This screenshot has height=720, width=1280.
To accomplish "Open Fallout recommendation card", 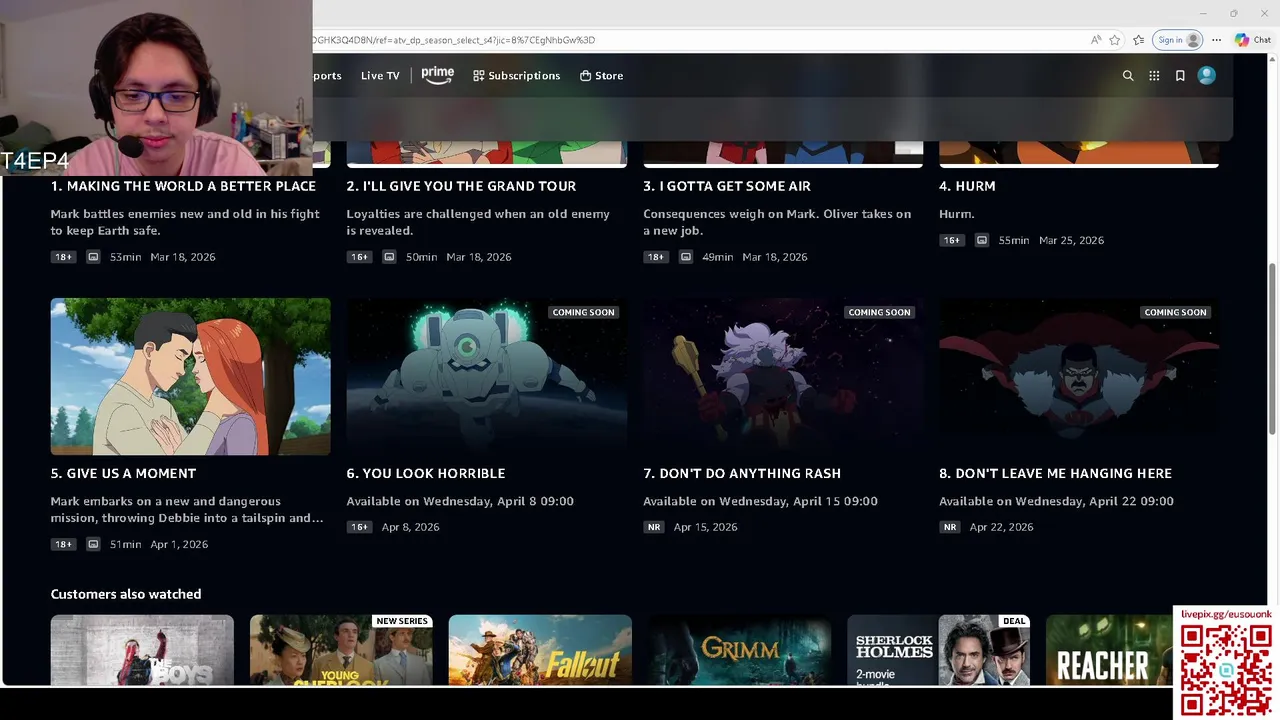I will 540,650.
